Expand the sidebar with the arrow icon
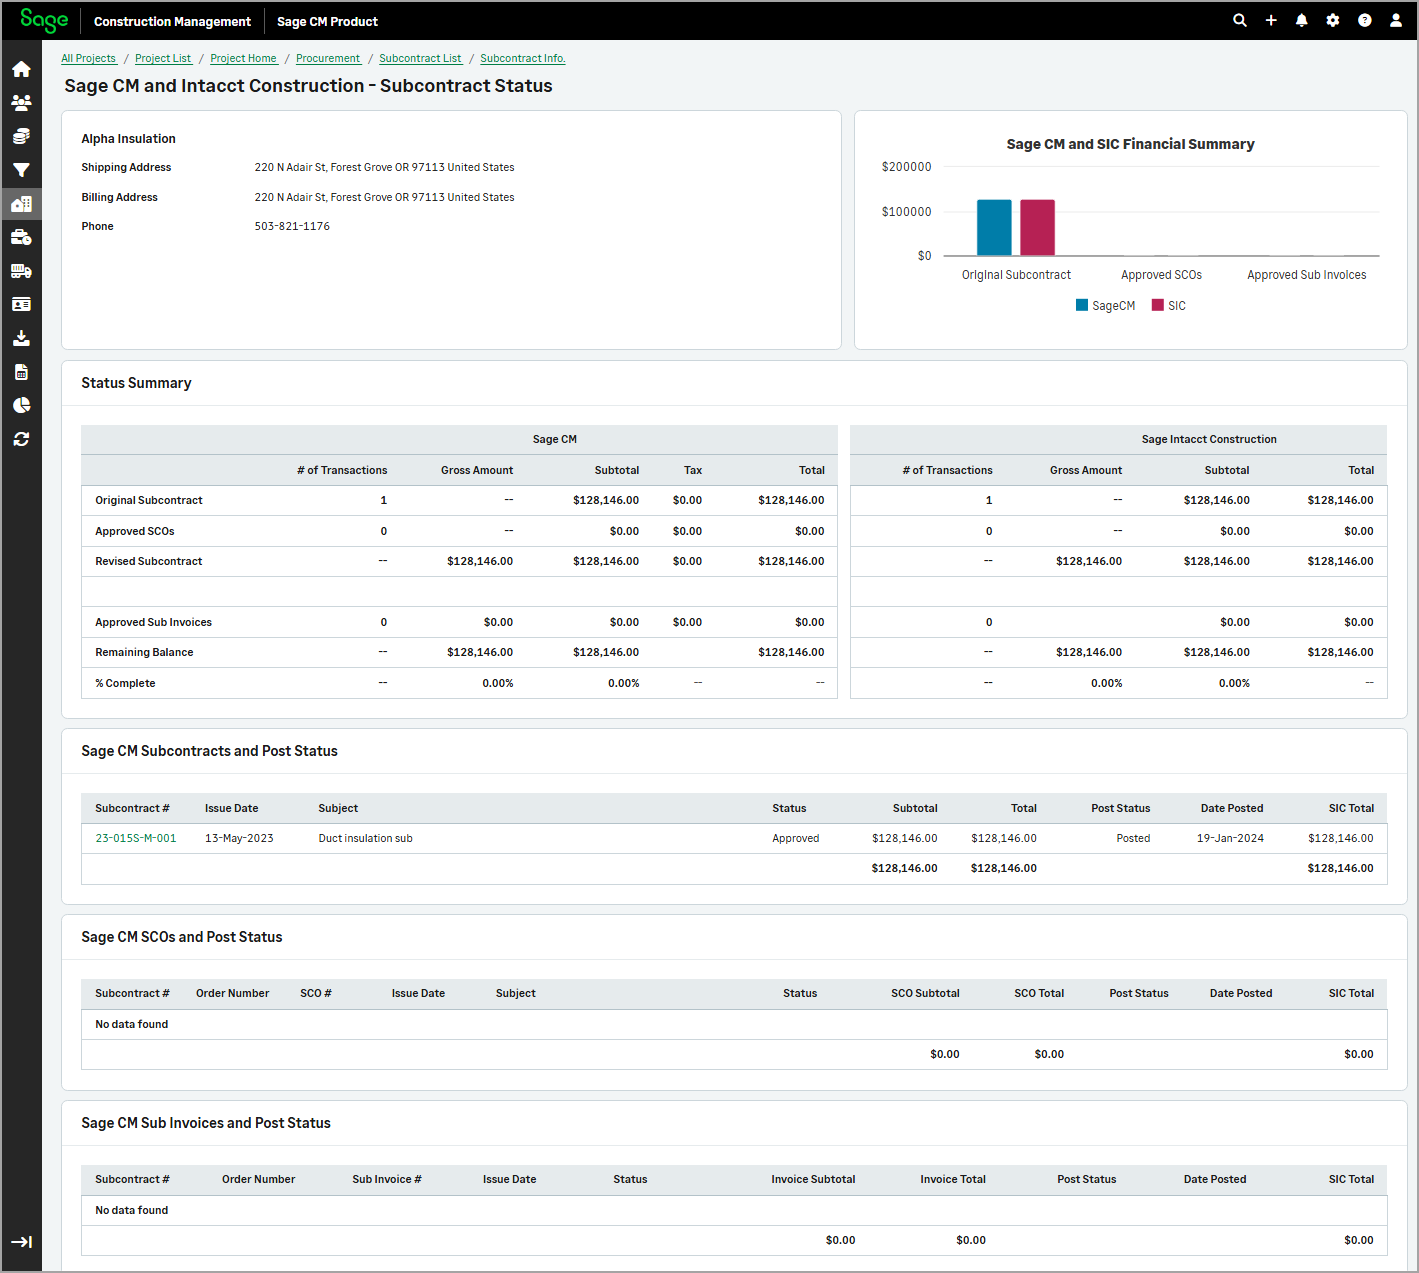This screenshot has height=1273, width=1419. click(21, 1242)
